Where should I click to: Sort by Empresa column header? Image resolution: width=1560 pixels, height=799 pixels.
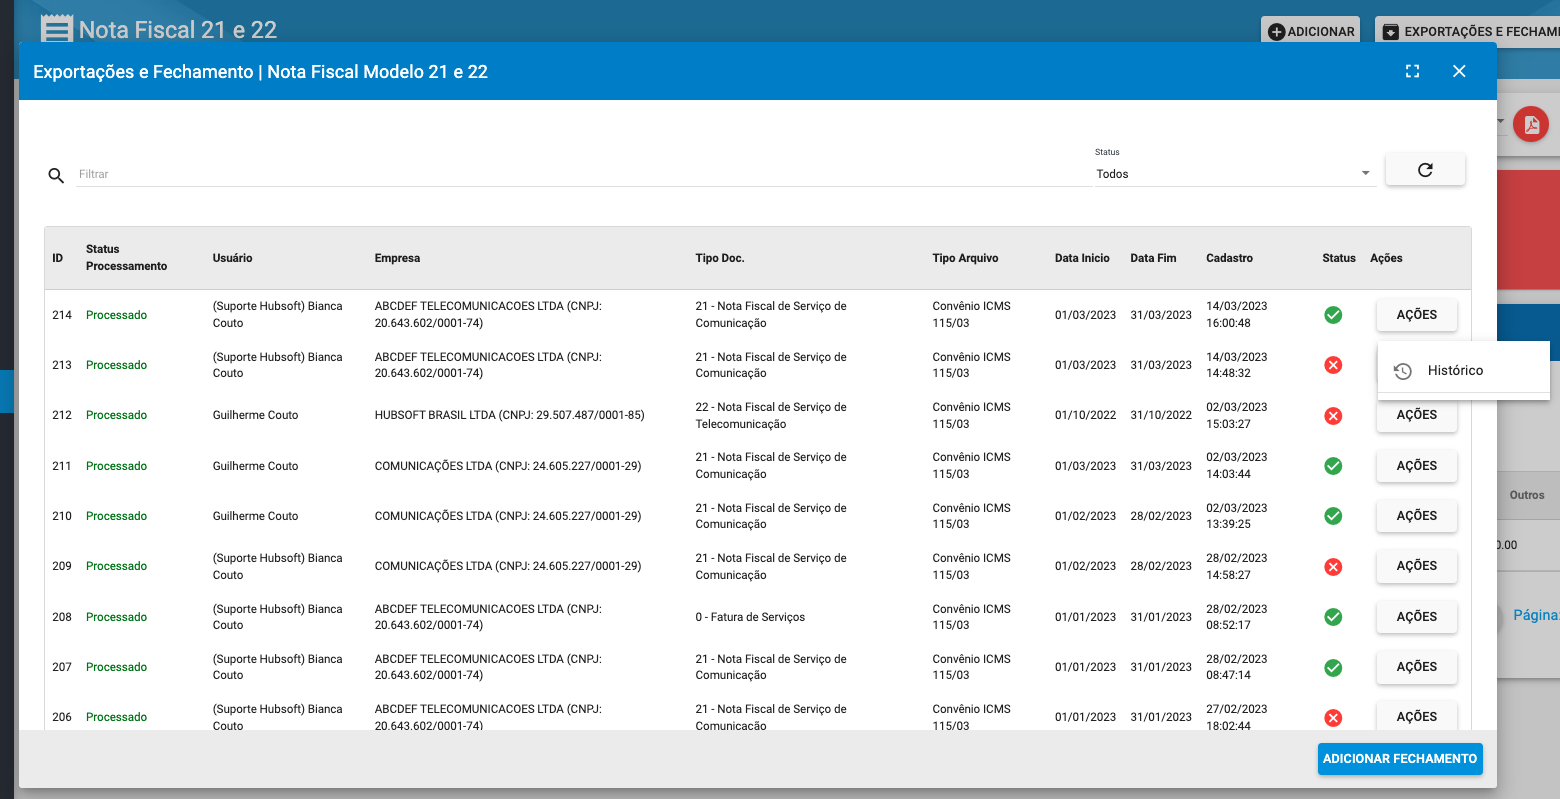tap(397, 258)
